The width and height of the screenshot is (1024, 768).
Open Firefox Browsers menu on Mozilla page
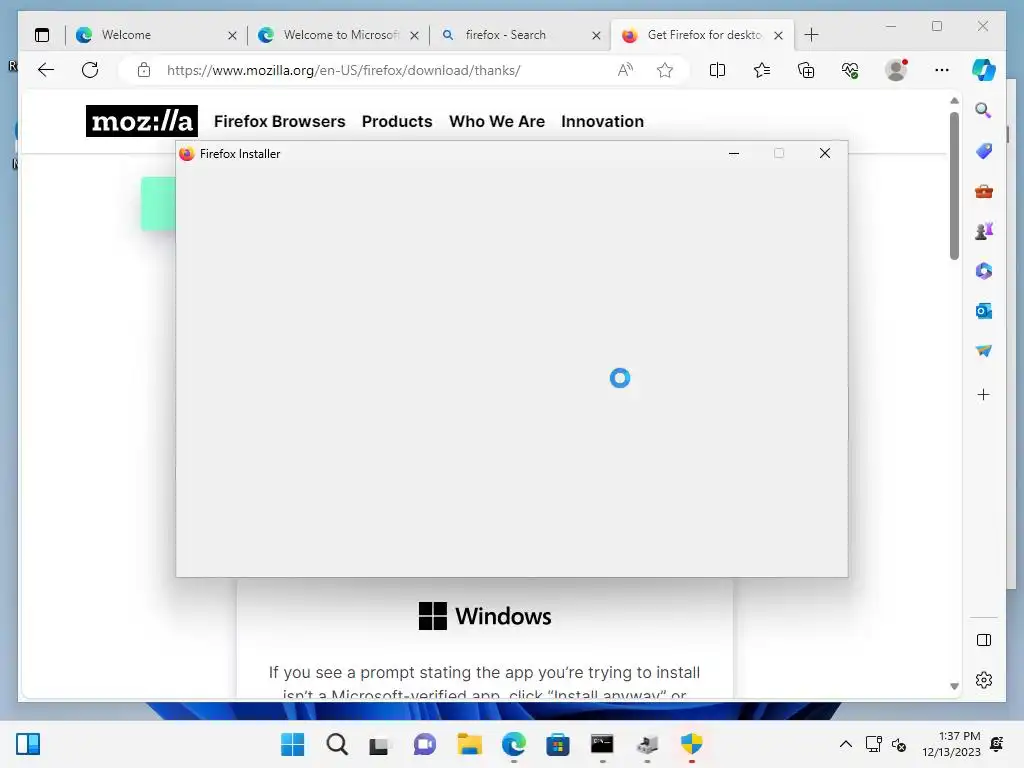[x=280, y=121]
